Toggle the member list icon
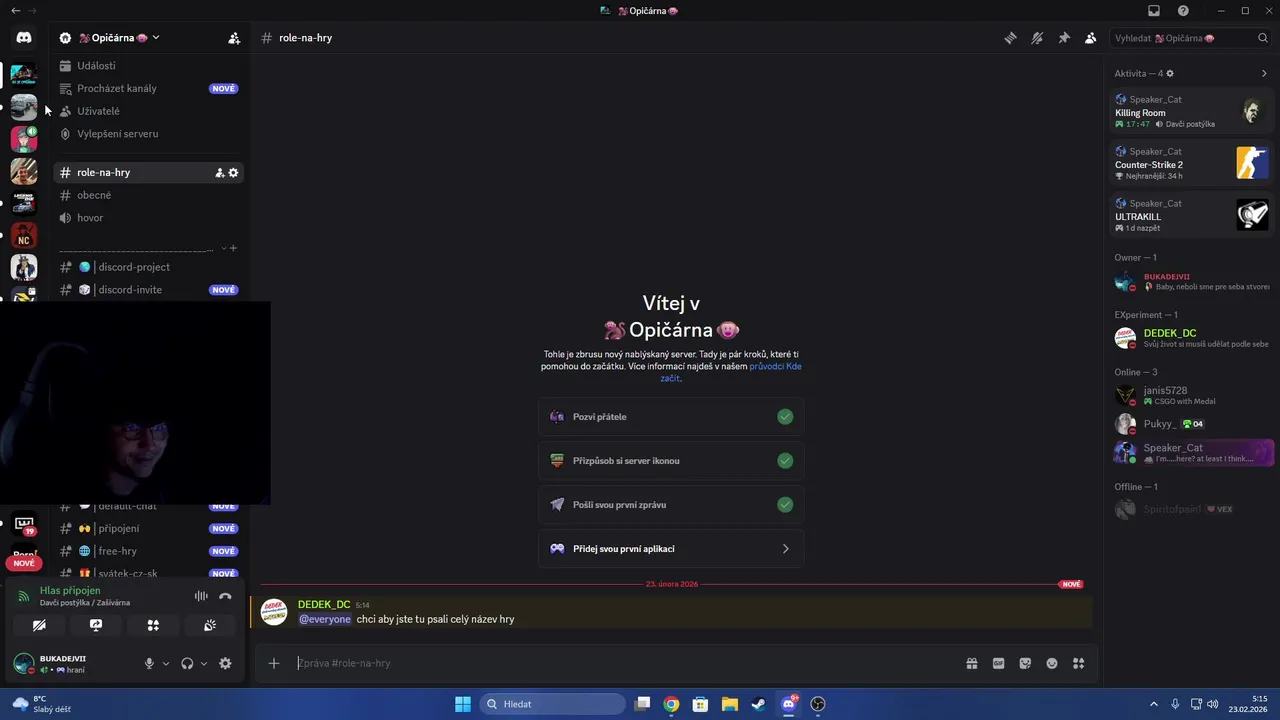The image size is (1280, 720). [1091, 38]
